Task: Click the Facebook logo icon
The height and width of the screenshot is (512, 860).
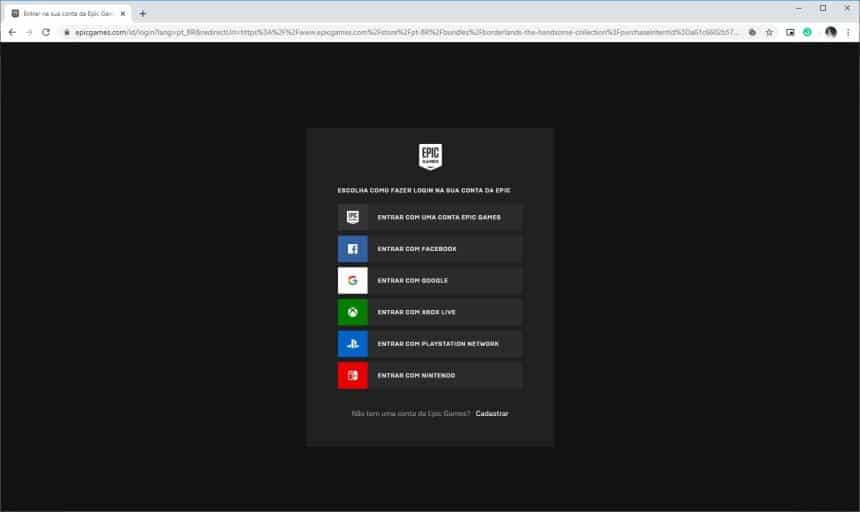Action: [353, 249]
